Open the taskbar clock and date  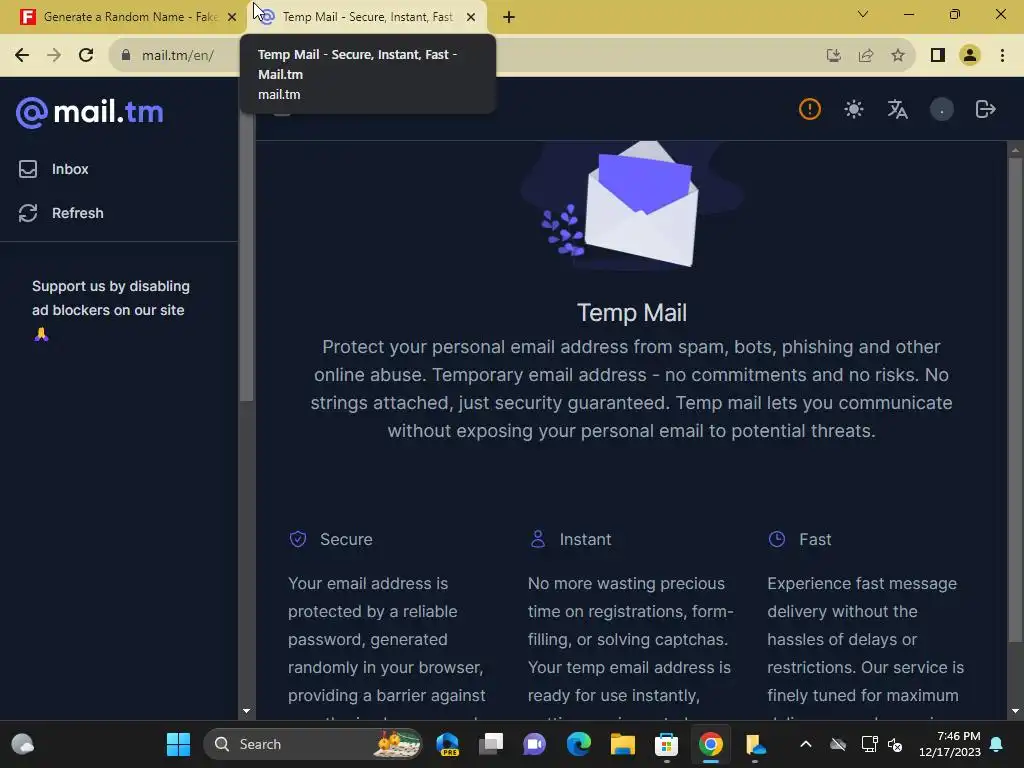tap(950, 744)
